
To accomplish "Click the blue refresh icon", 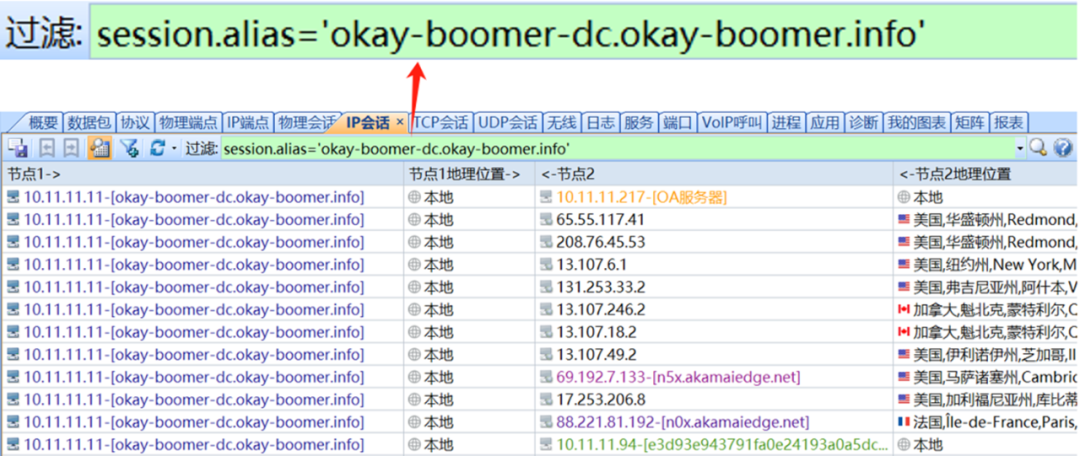I will 158,148.
